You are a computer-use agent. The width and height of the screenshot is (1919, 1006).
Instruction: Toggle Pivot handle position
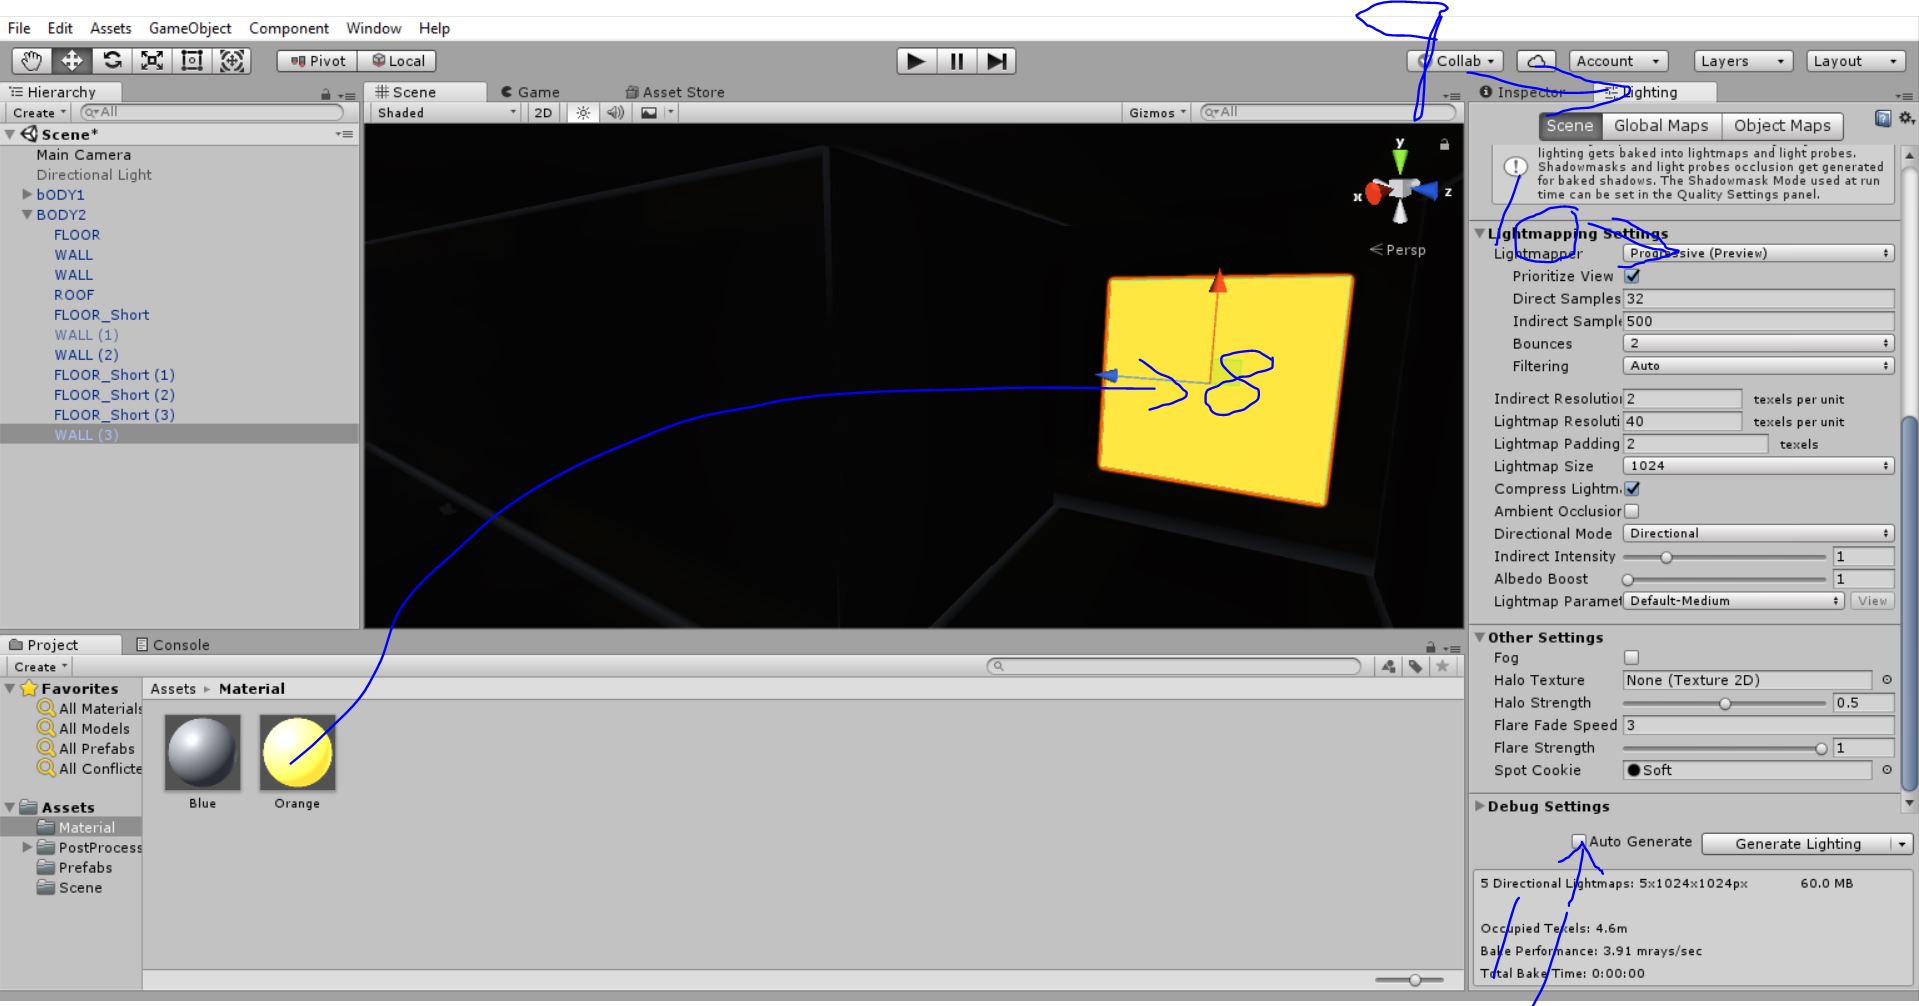[318, 61]
